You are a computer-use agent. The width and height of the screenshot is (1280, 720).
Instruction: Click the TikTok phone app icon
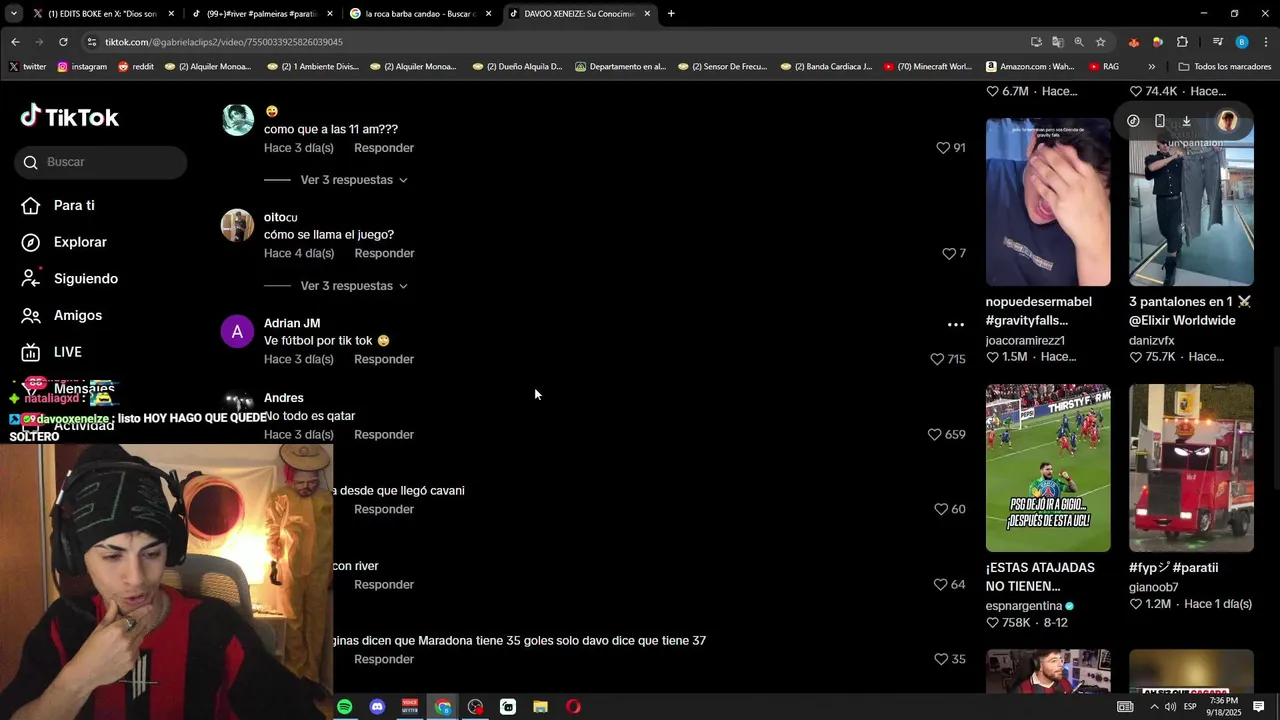coord(1160,121)
